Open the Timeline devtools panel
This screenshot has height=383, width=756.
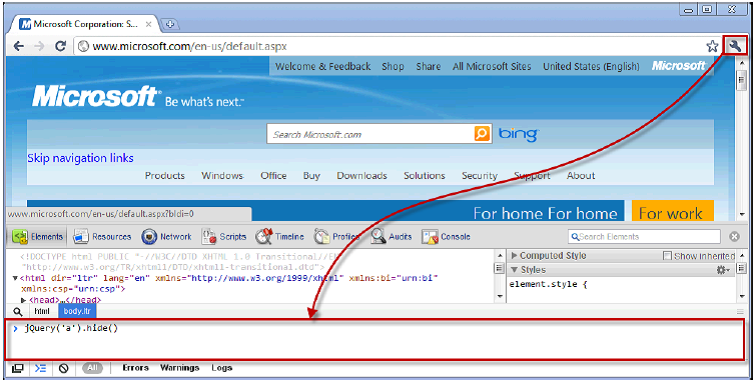[x=280, y=236]
